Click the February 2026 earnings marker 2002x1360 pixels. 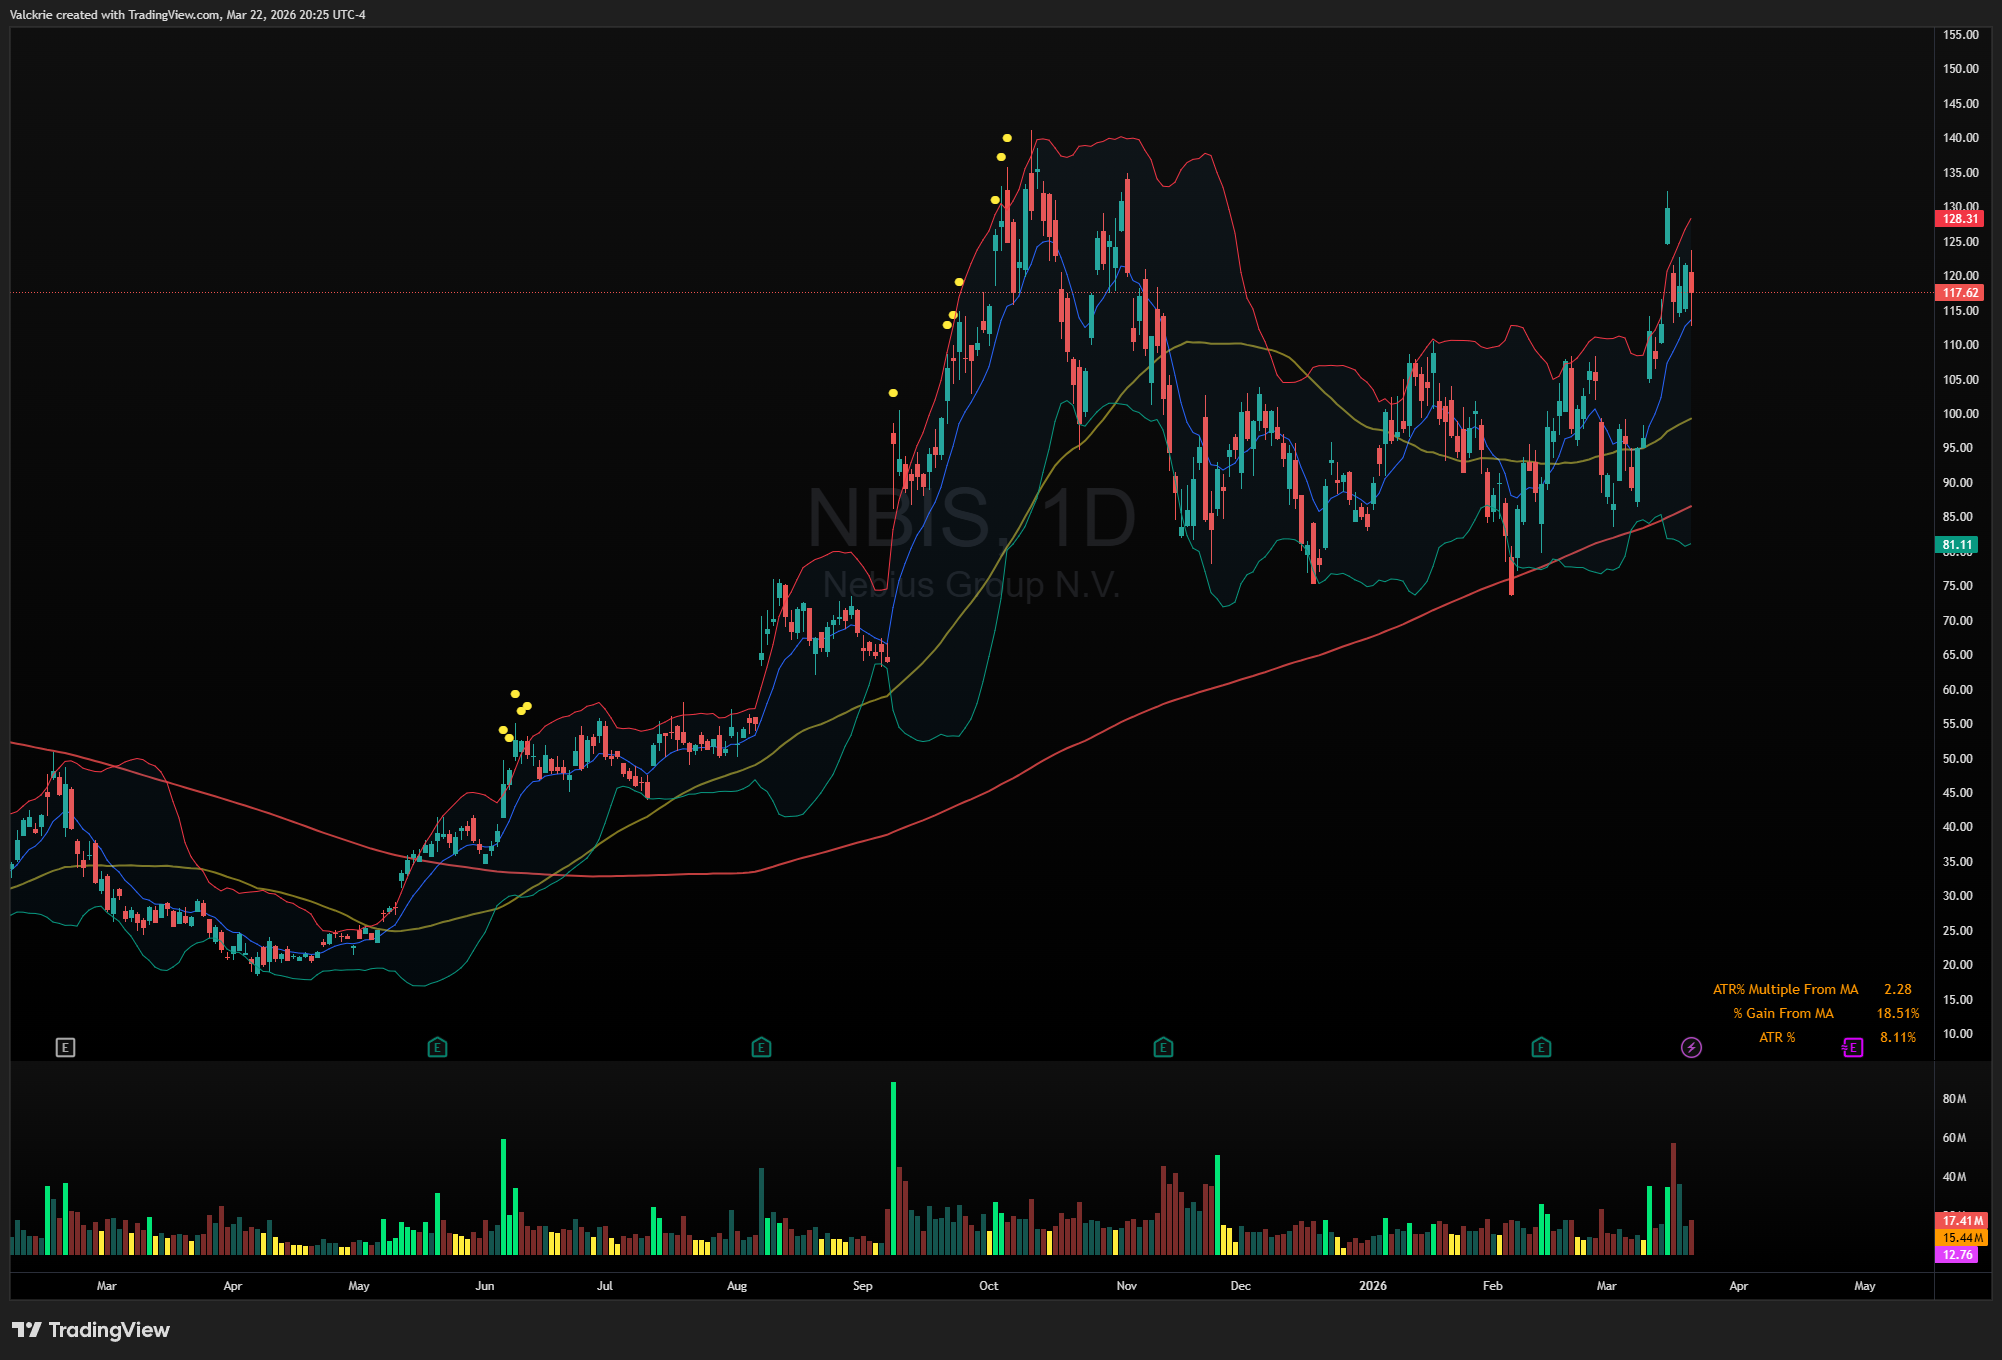[1540, 1047]
